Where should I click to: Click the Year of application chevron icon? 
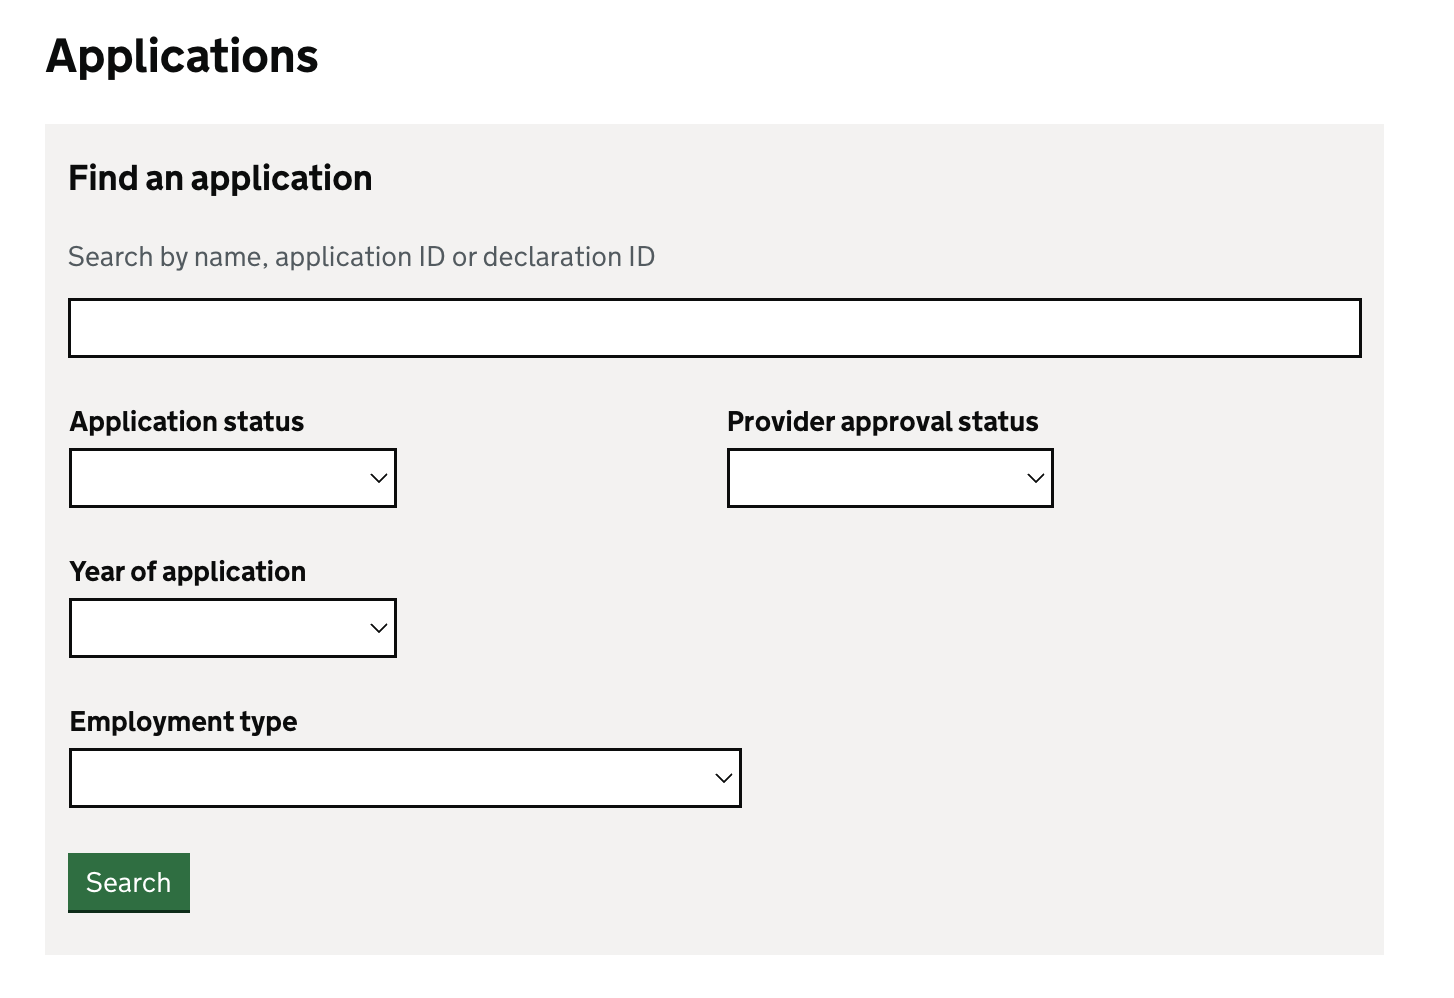click(378, 628)
